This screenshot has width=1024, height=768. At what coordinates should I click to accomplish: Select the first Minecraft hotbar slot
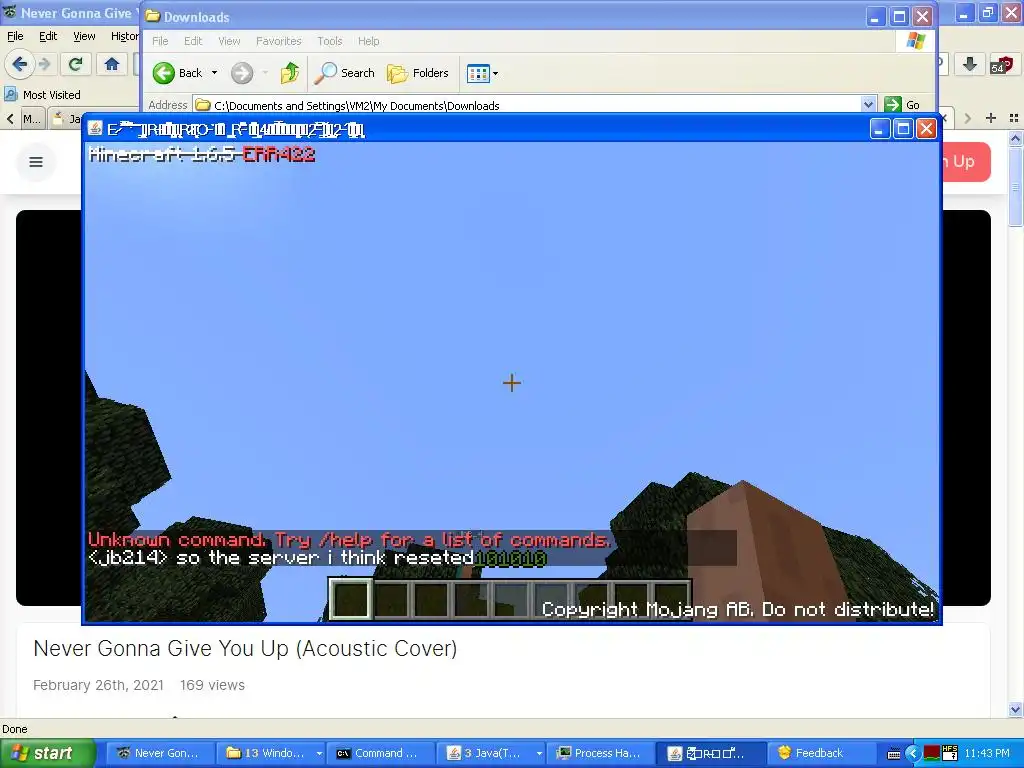point(351,599)
